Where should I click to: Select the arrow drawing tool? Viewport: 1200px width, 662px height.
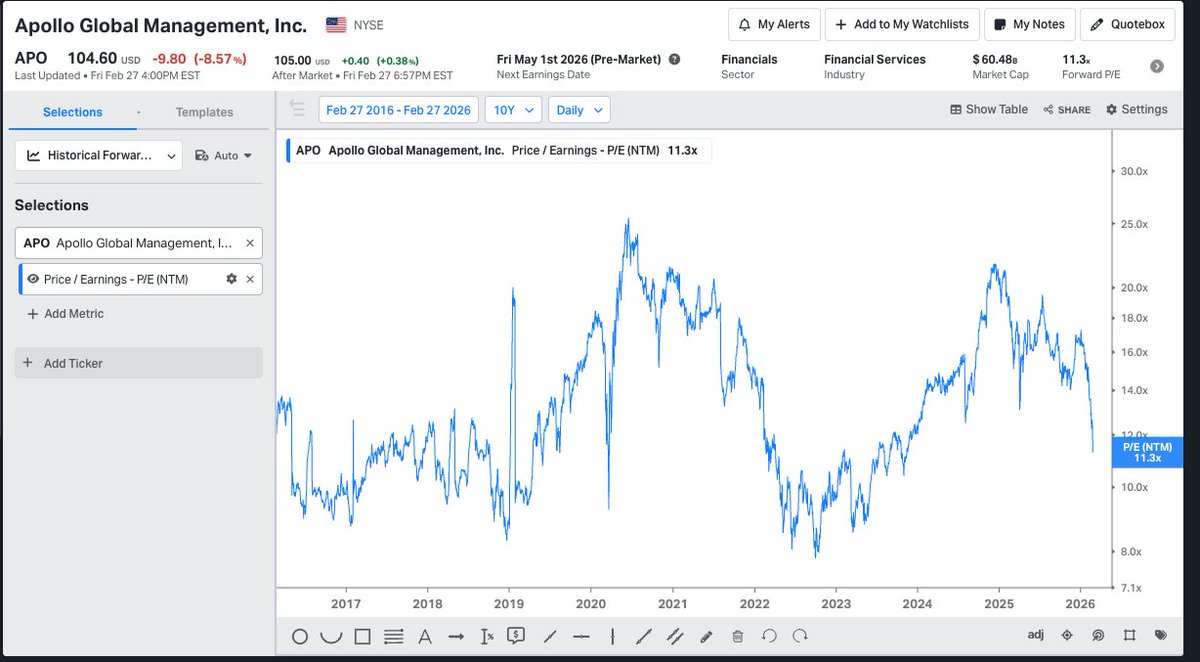(x=455, y=636)
